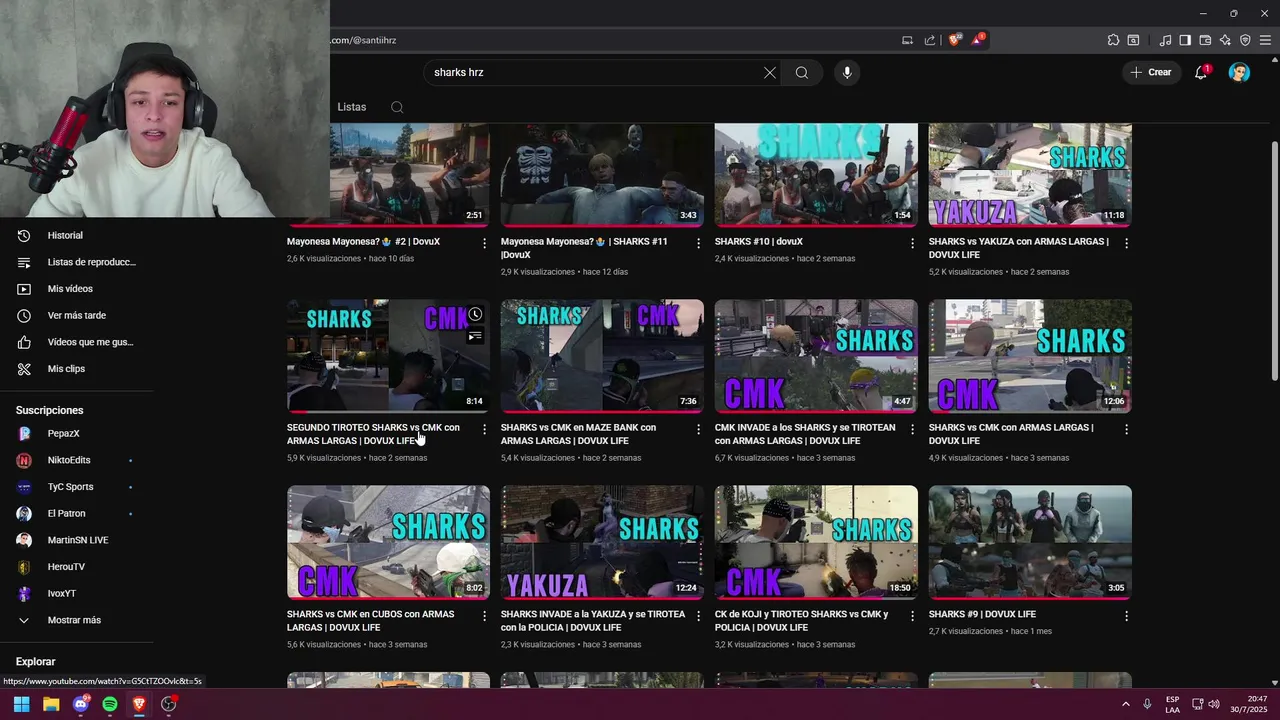The image size is (1280, 720).
Task: Click the watch later clock overlay on SEGUNDO TIROTEO thumbnail
Action: point(475,314)
